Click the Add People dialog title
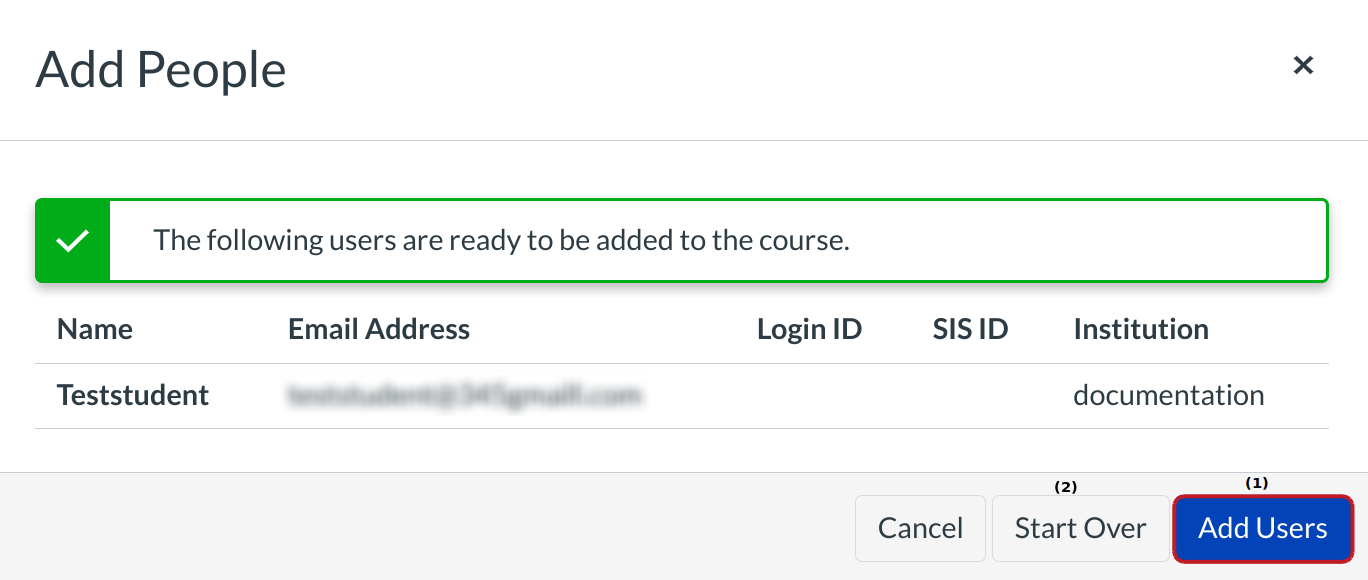The image size is (1368, 580). 161,70
